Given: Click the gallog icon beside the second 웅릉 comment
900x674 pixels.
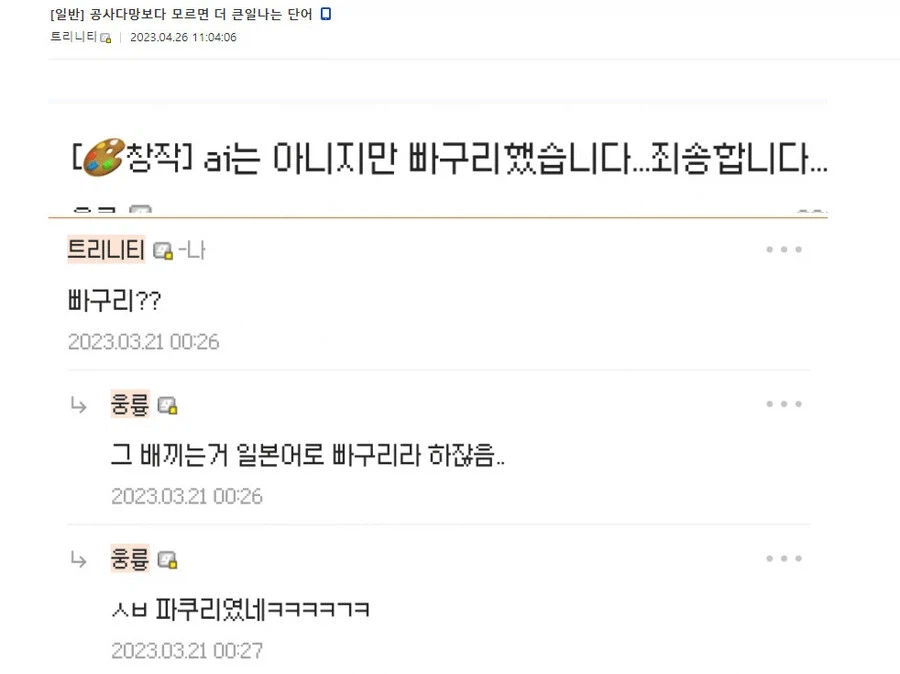Looking at the screenshot, I should tap(166, 559).
